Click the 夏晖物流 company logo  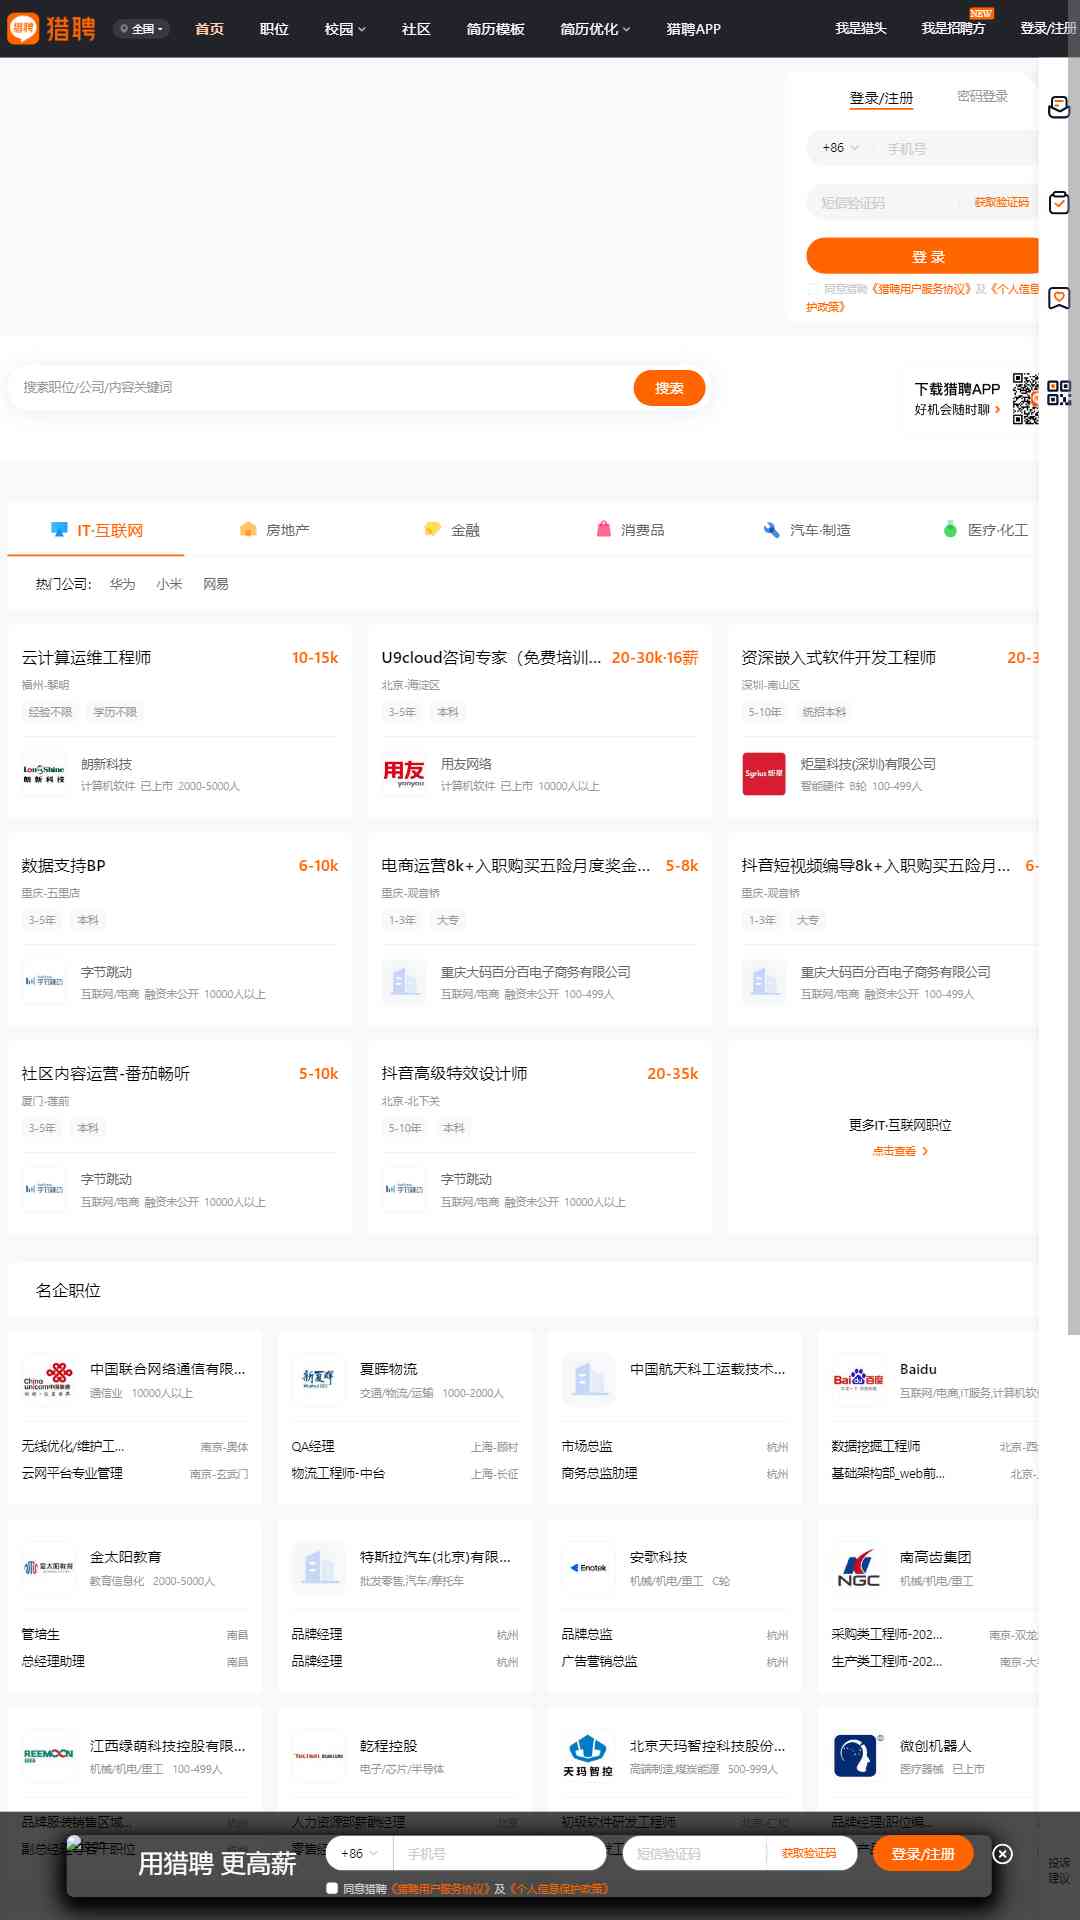[x=318, y=1380]
